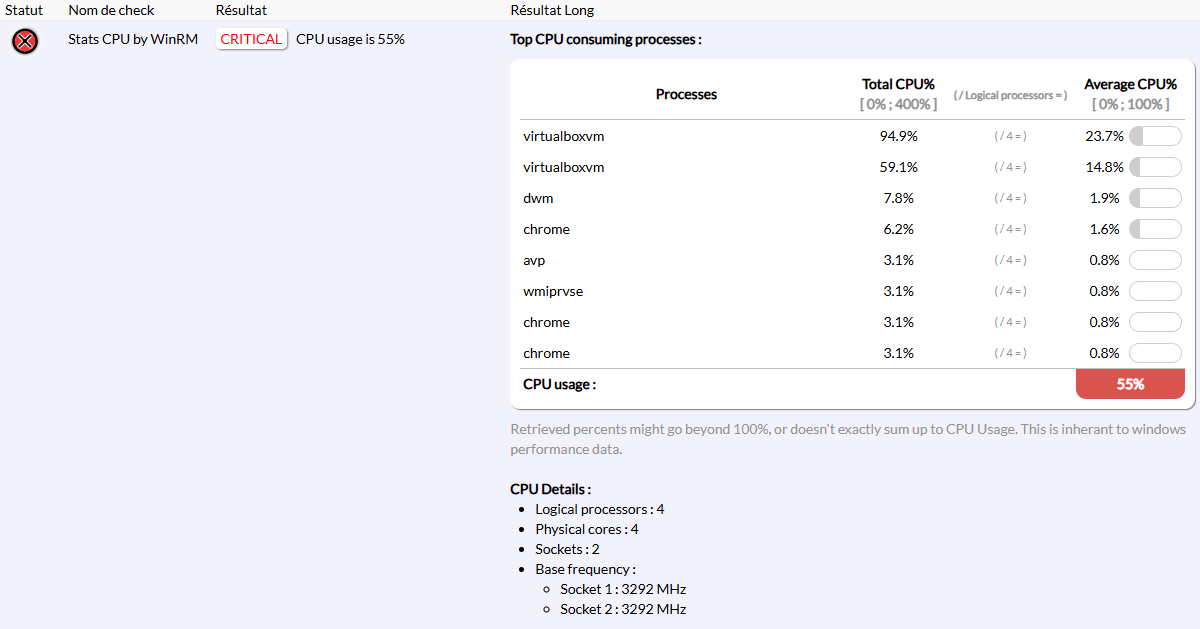Select the wmiprvse process name

(x=553, y=291)
